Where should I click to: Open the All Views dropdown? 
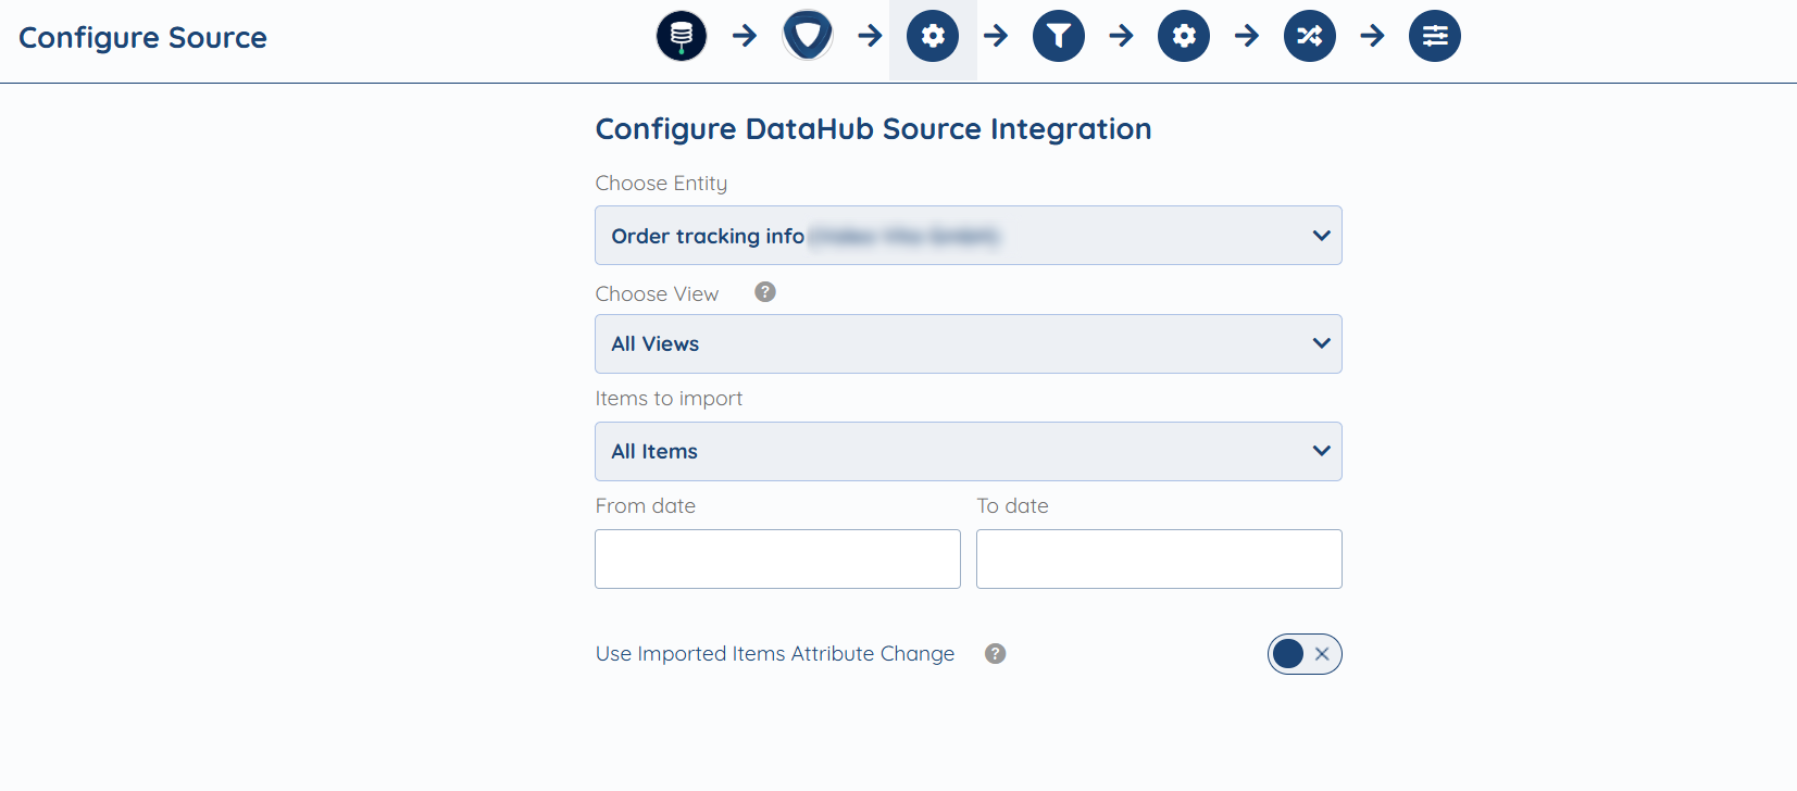point(968,344)
